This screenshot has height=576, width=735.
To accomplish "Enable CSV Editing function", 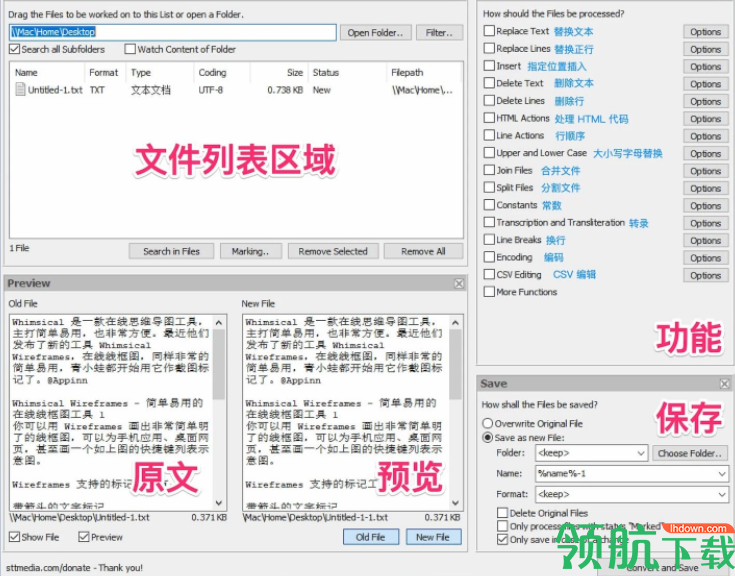I will pos(489,274).
